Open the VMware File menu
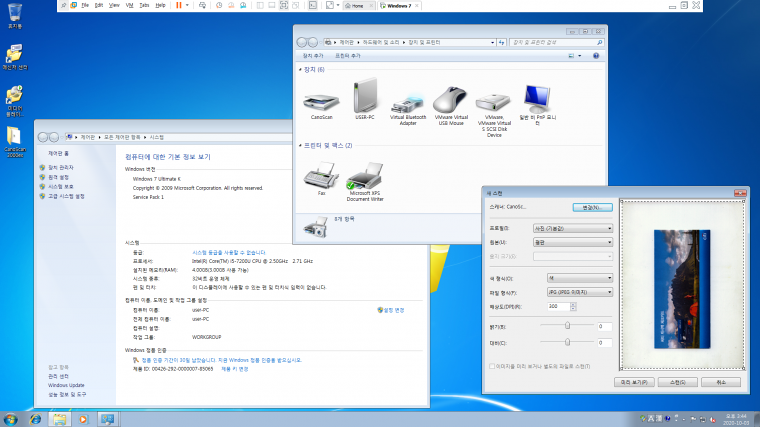This screenshot has width=760, height=427. [x=85, y=5]
